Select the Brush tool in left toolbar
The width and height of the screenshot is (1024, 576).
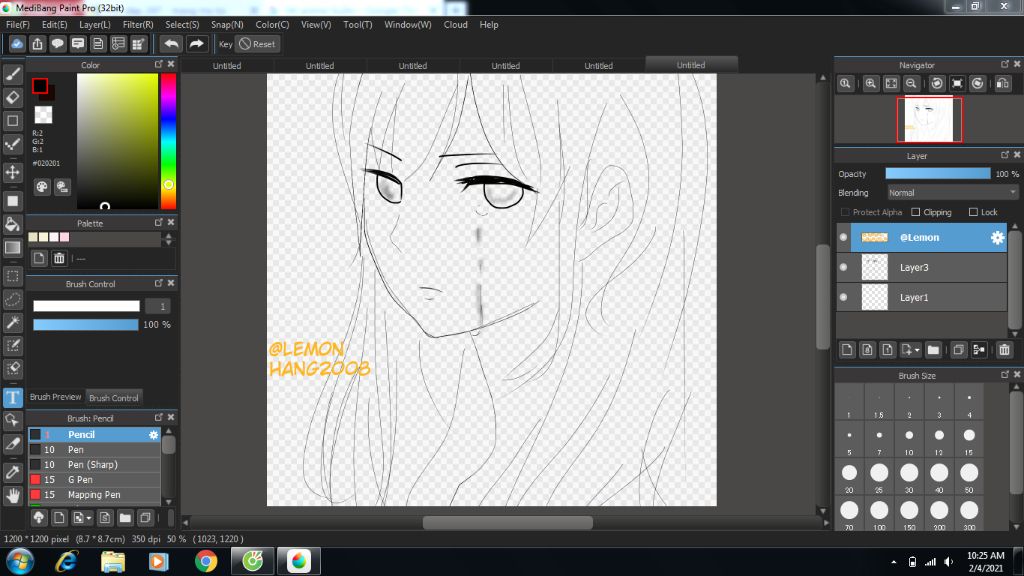click(x=12, y=74)
